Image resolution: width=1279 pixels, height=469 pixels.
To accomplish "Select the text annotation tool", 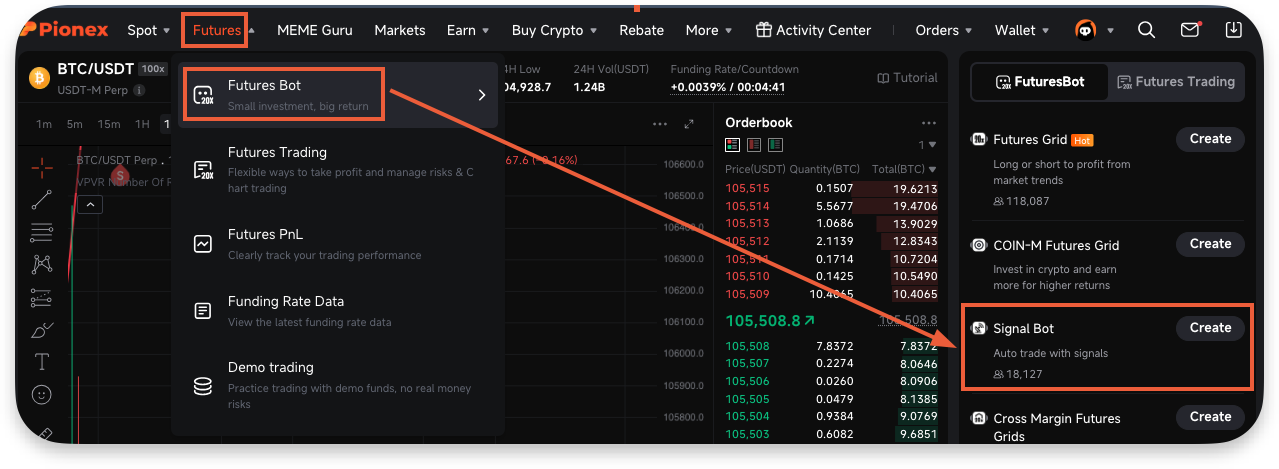I will tap(42, 361).
